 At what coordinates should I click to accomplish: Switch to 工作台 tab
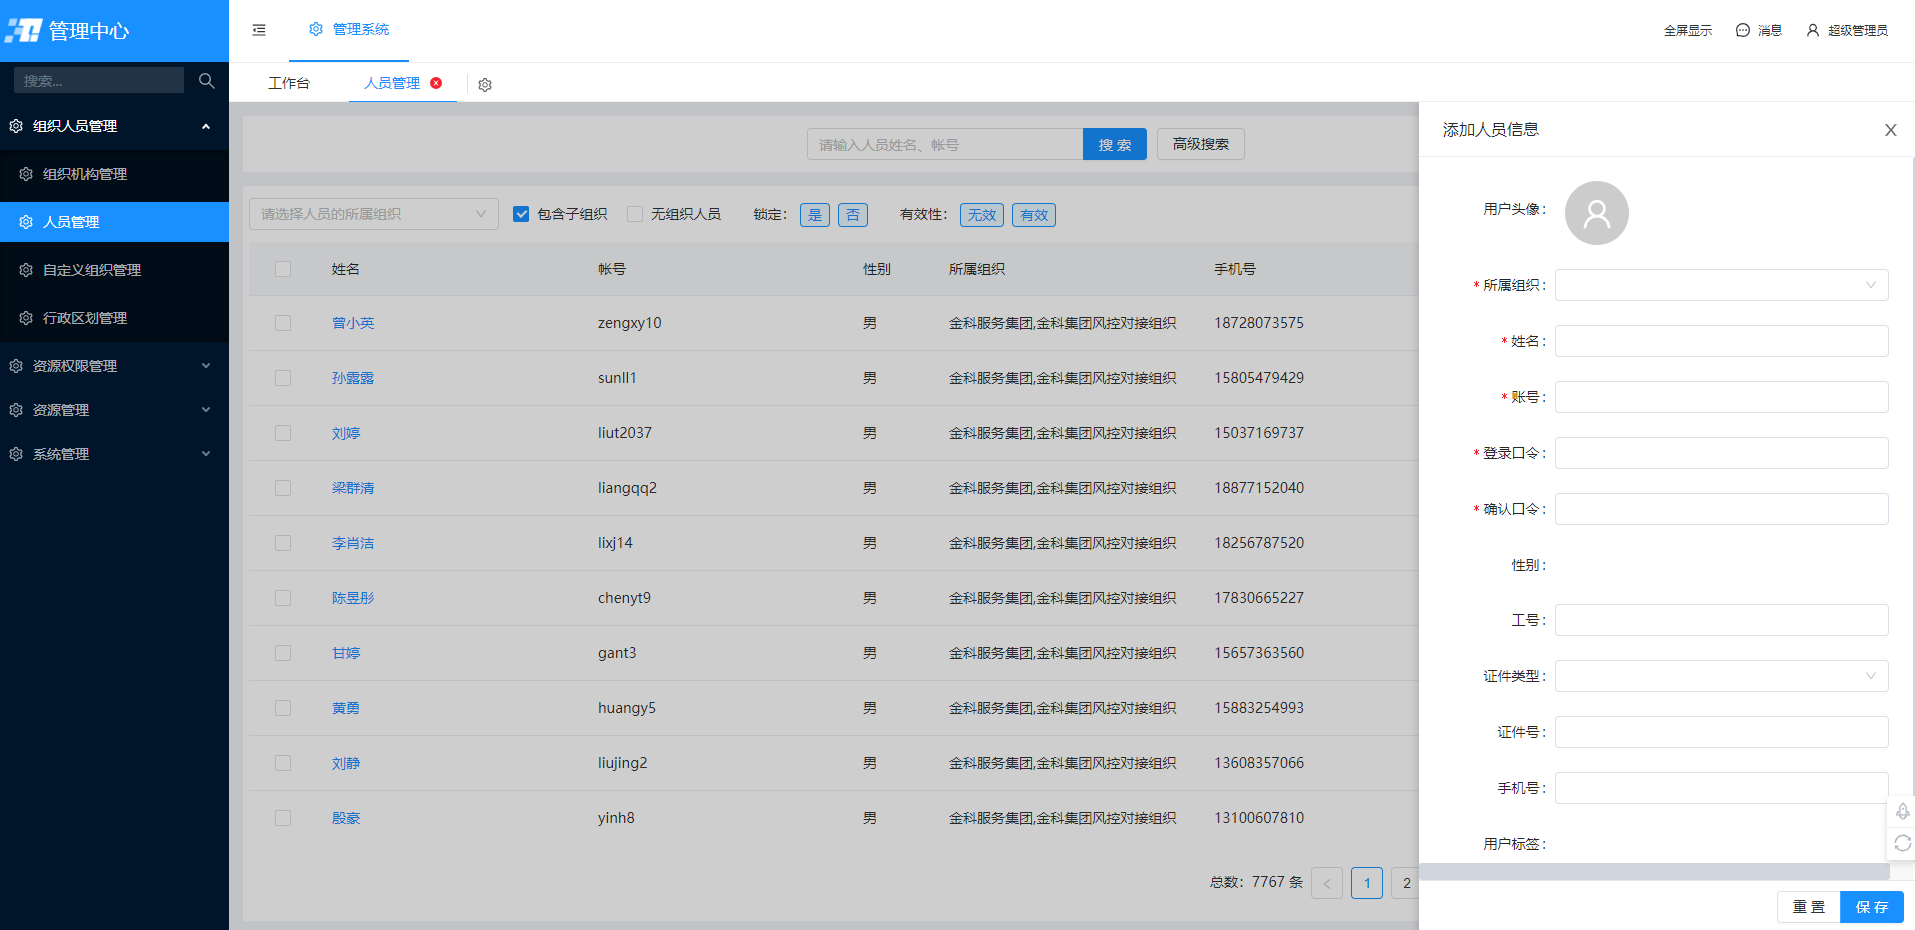pyautogui.click(x=289, y=83)
